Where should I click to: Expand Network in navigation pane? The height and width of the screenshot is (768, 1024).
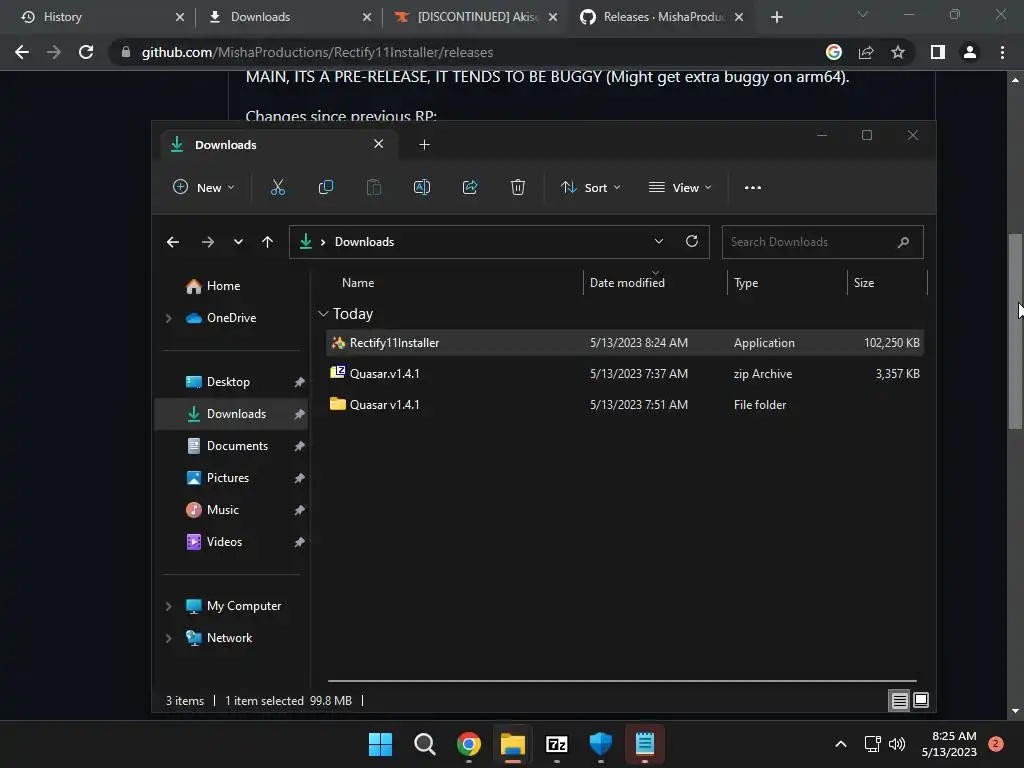168,638
